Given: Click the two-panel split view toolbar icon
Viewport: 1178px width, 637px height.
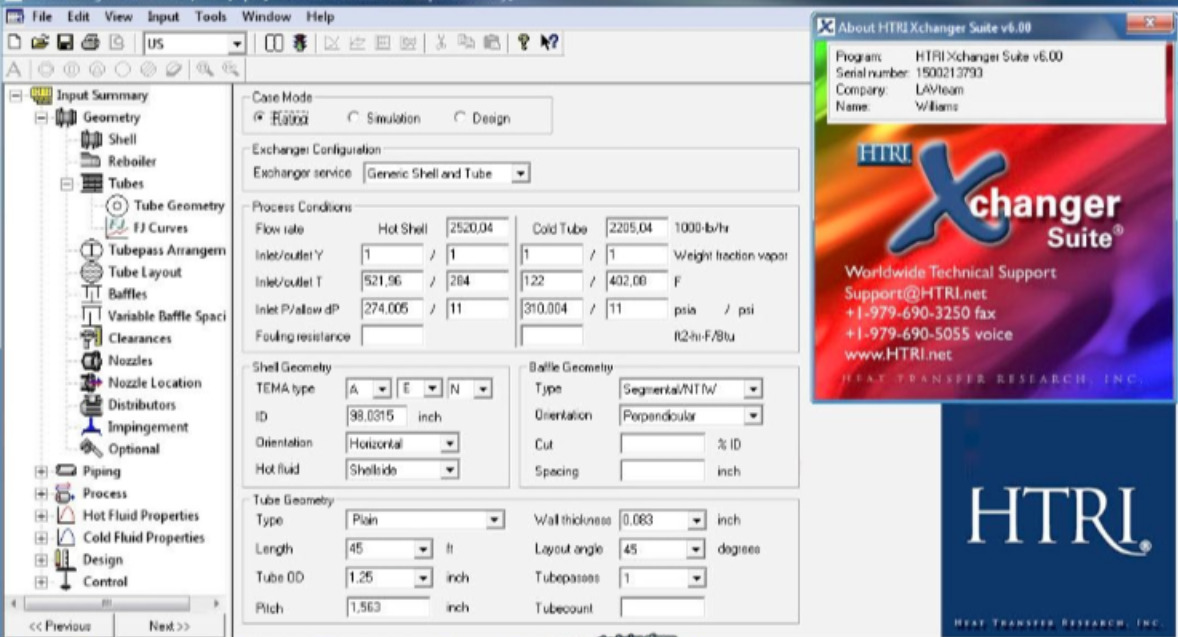Looking at the screenshot, I should tap(274, 43).
